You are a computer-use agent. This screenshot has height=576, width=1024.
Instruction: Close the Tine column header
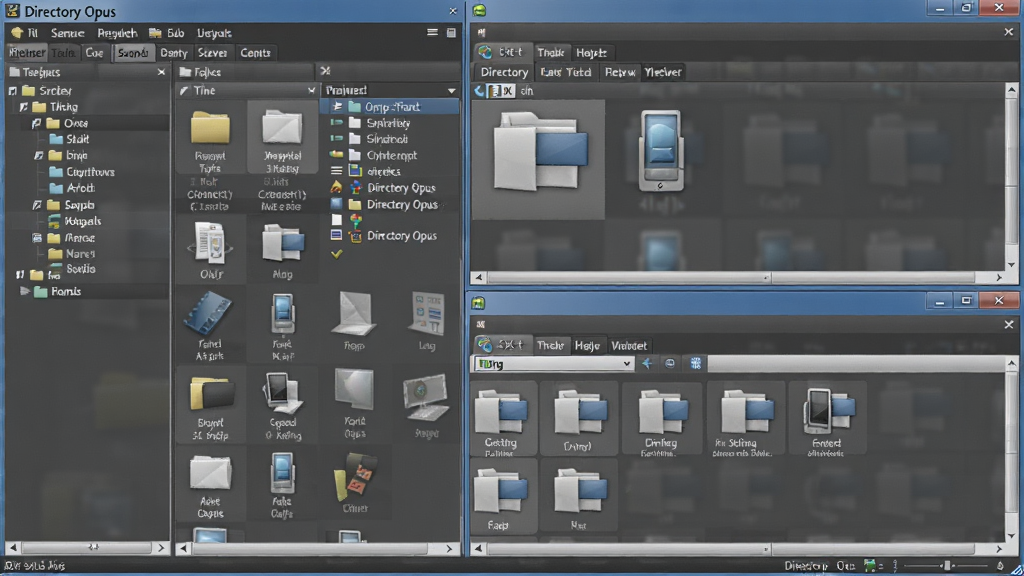click(312, 90)
